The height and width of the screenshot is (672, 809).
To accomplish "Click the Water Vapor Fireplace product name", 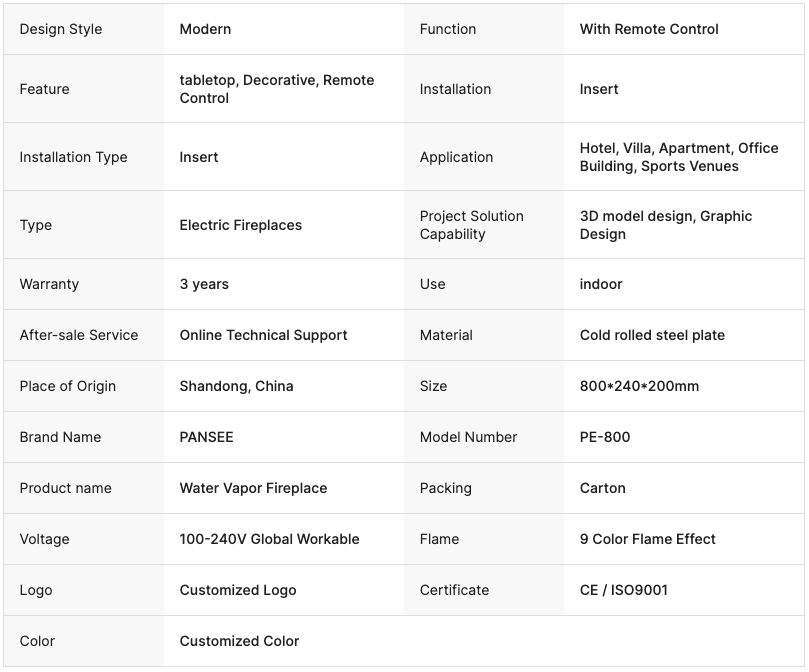I will coord(253,488).
